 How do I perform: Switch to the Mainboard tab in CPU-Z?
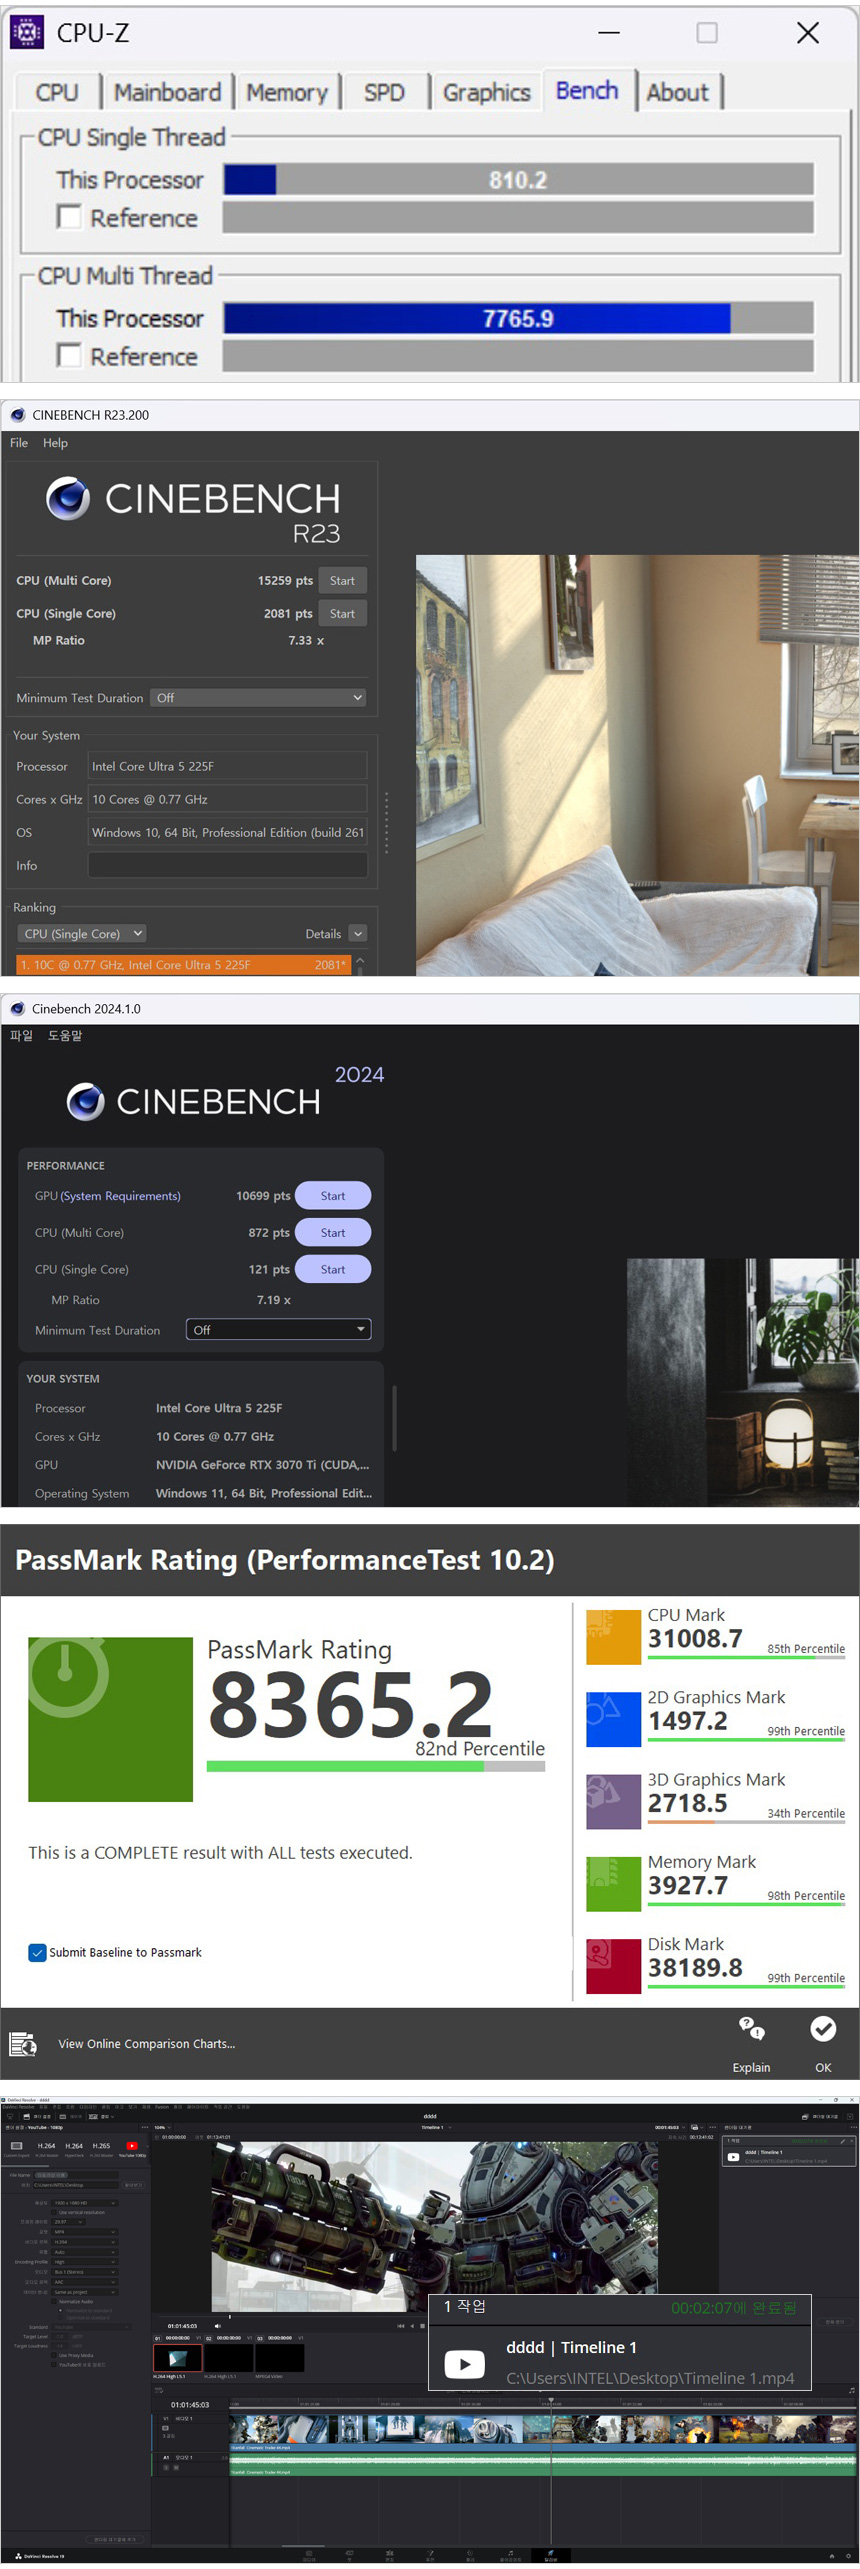pos(167,93)
